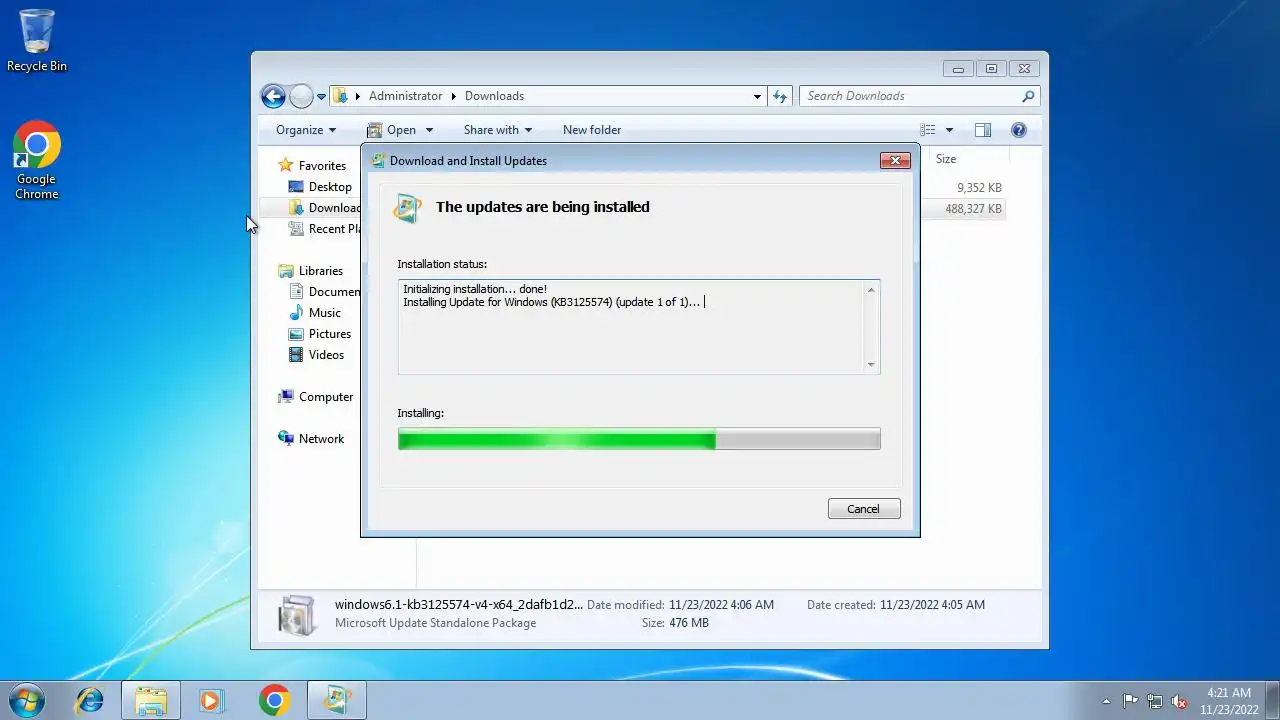
Task: Expand the address bar history dropdown
Action: pyautogui.click(x=757, y=97)
